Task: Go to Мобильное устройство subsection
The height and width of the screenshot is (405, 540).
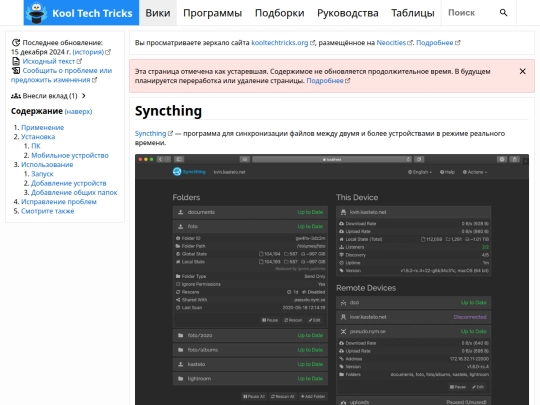Action: pyautogui.click(x=70, y=155)
